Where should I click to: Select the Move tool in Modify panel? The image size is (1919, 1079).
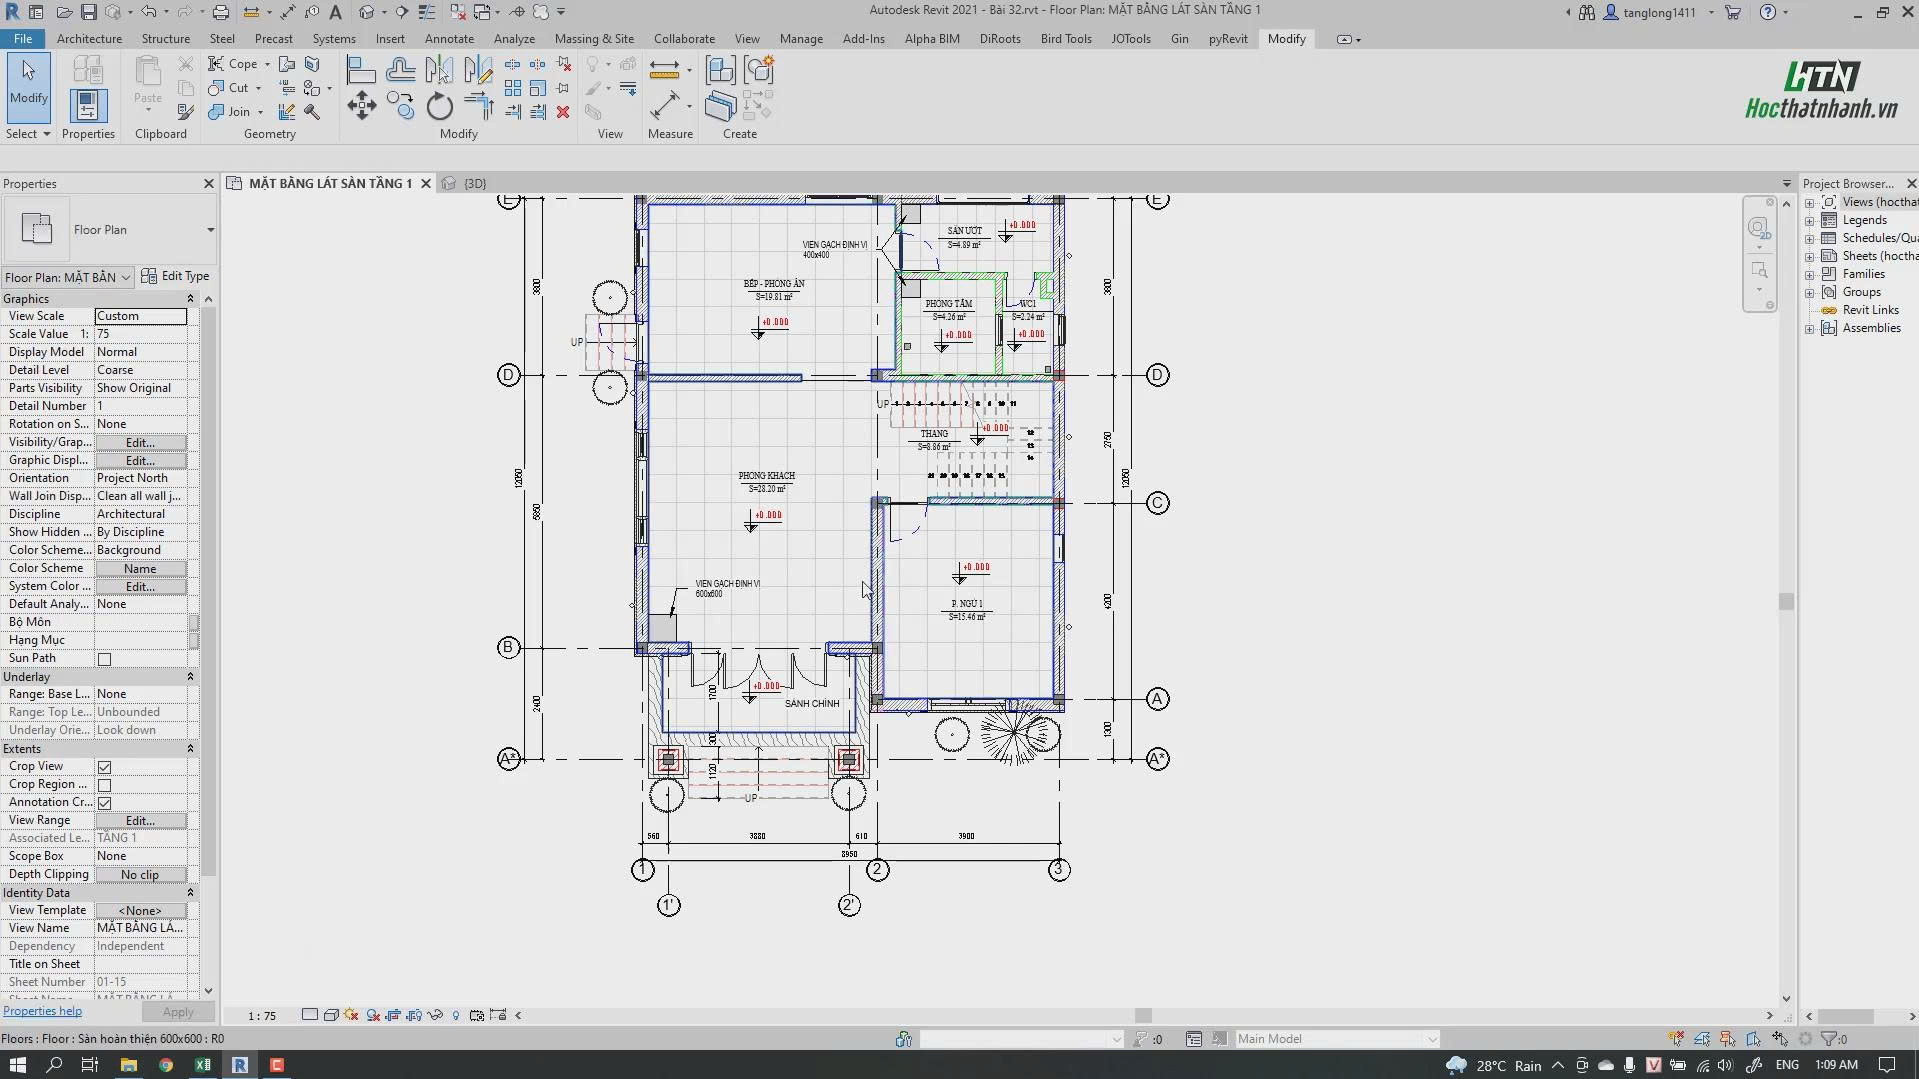pos(361,106)
